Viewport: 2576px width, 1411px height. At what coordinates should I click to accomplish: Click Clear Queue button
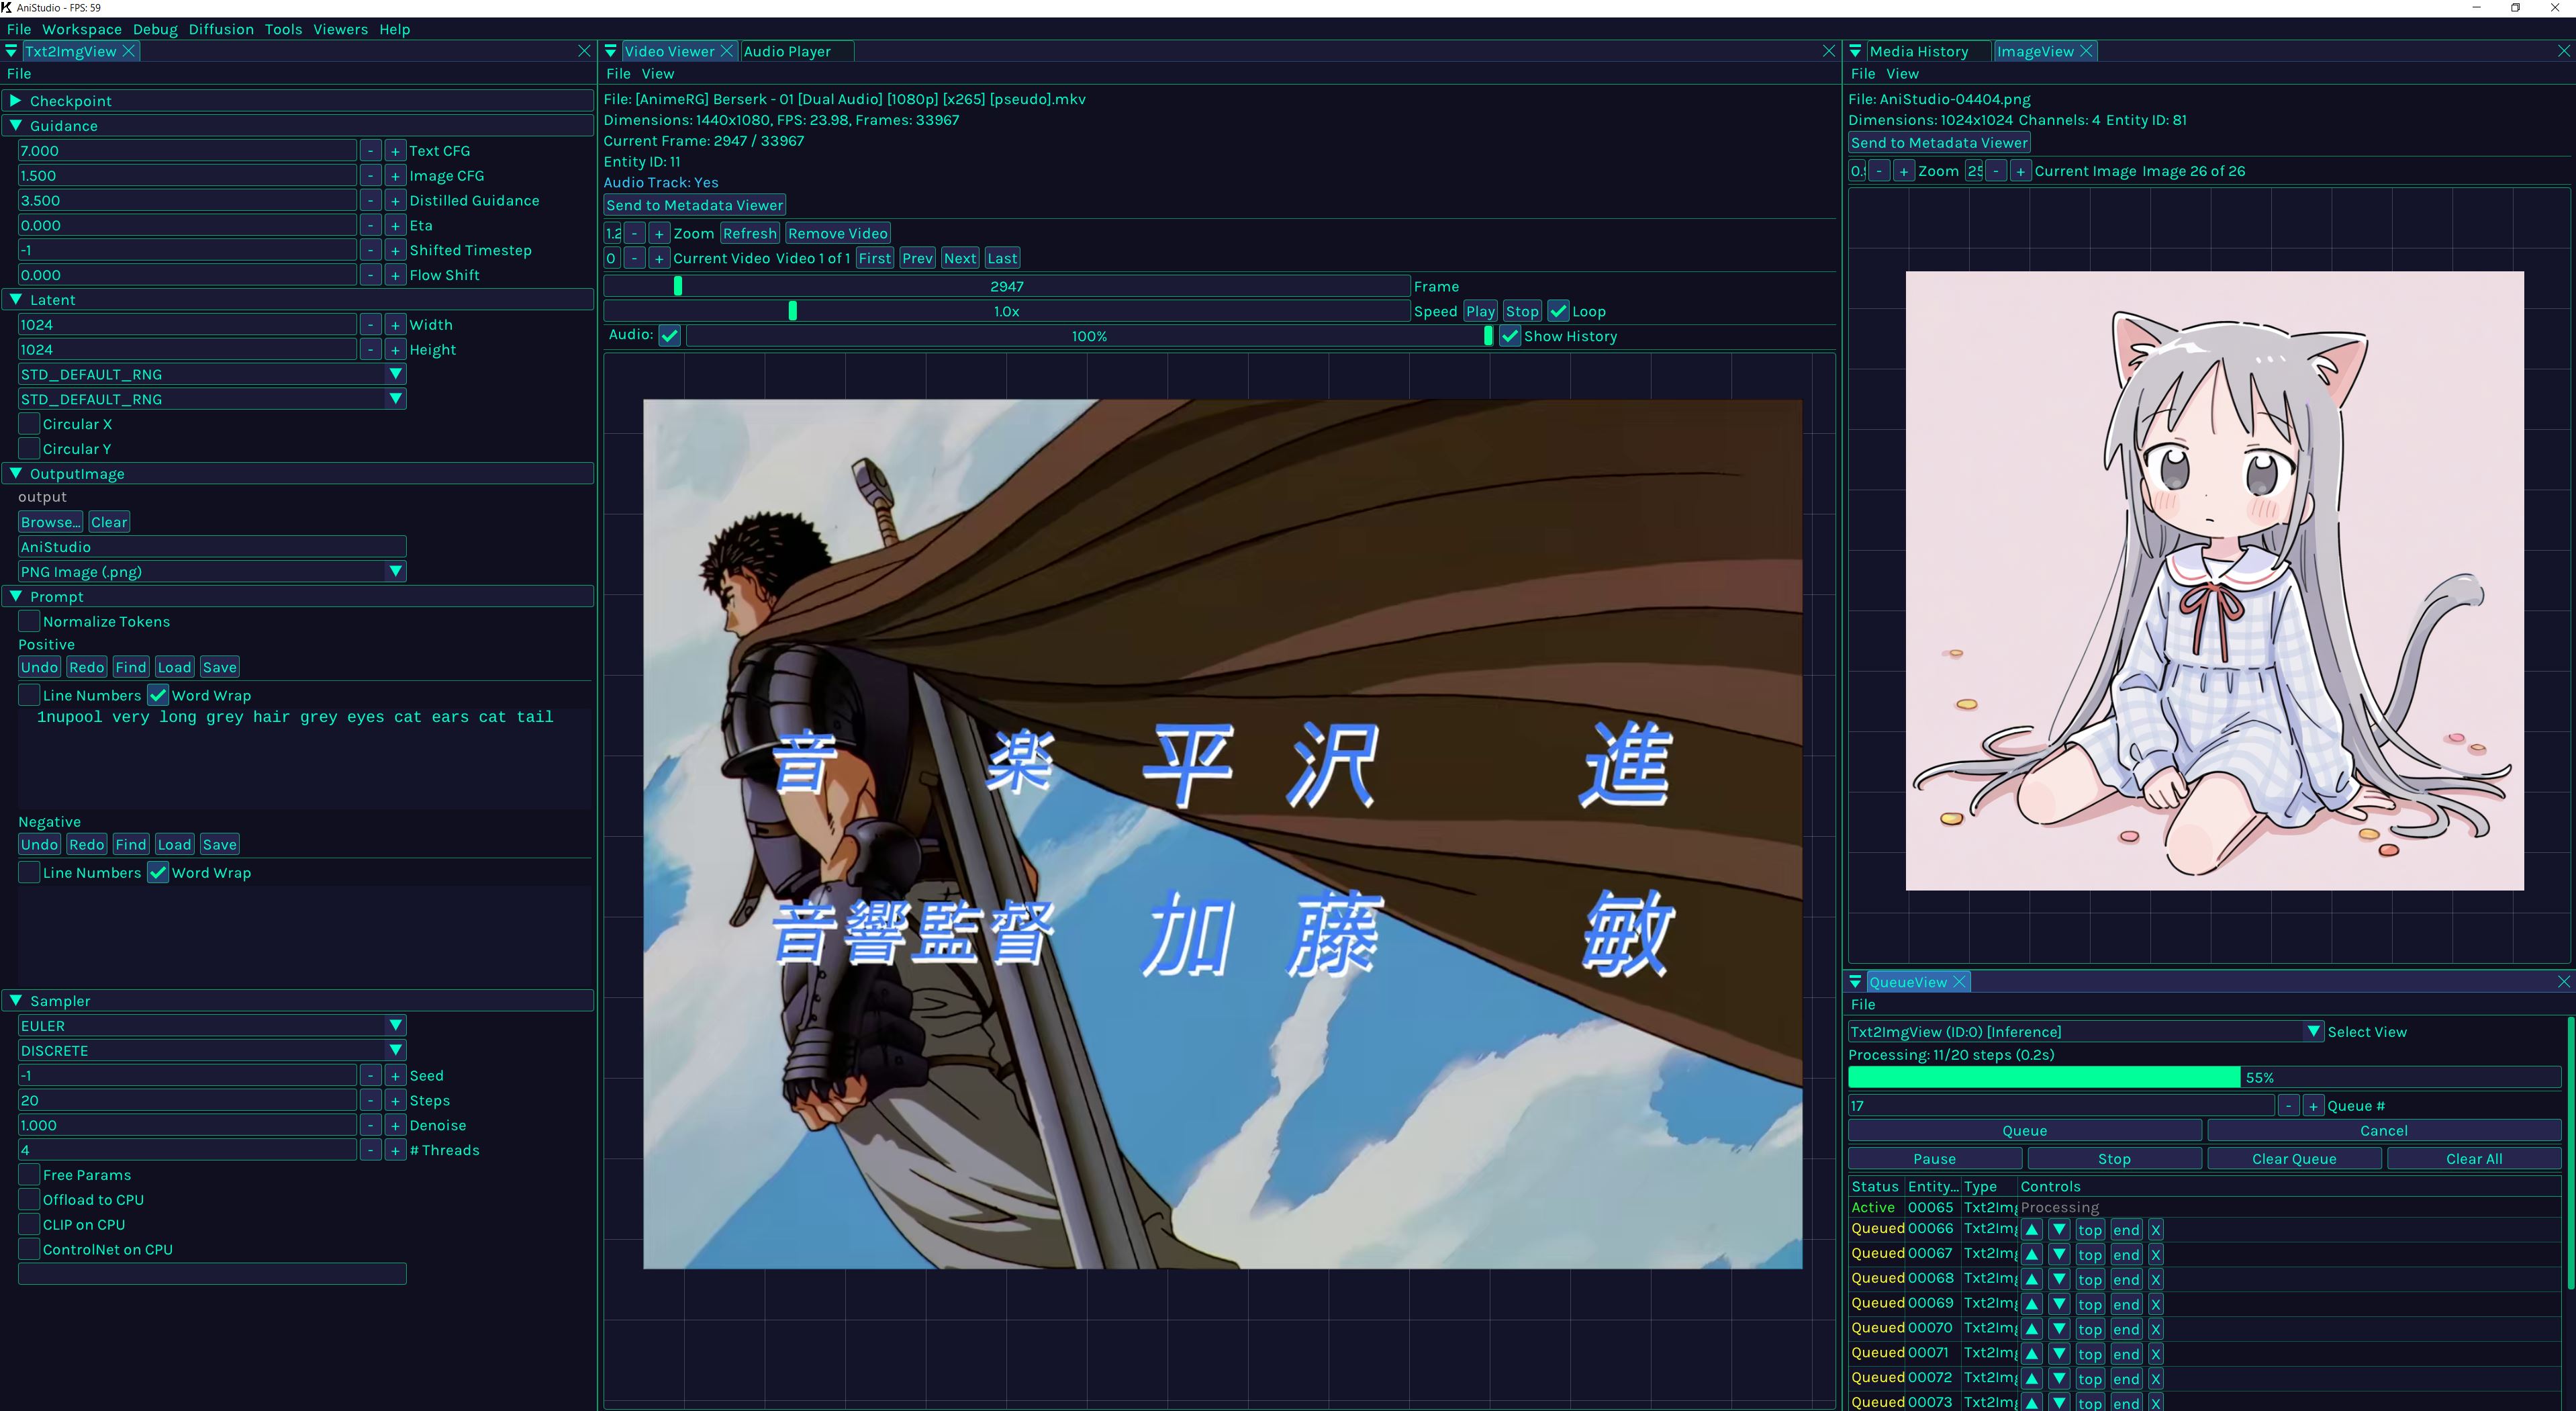(2294, 1159)
